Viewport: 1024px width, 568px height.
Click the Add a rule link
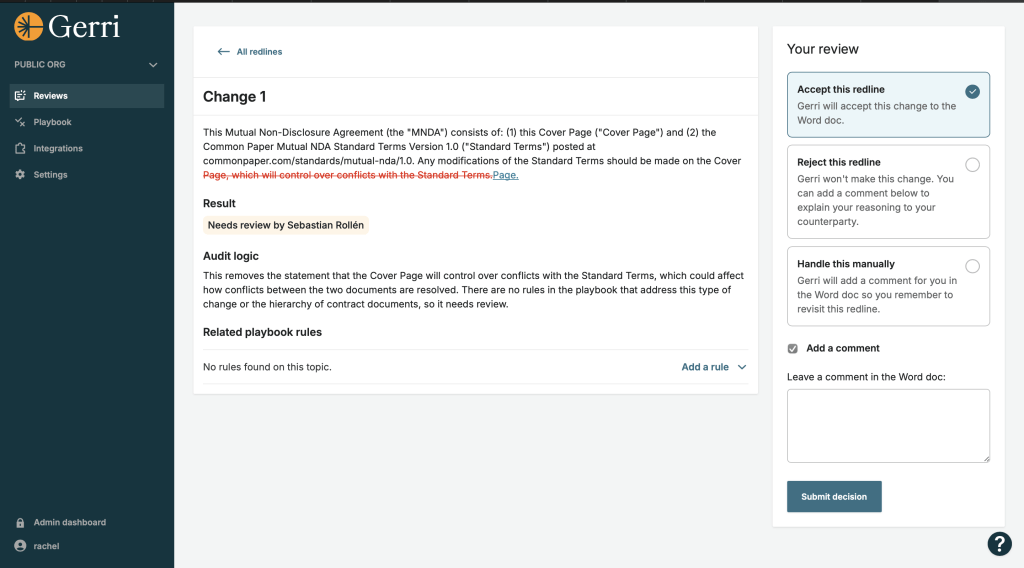[705, 367]
